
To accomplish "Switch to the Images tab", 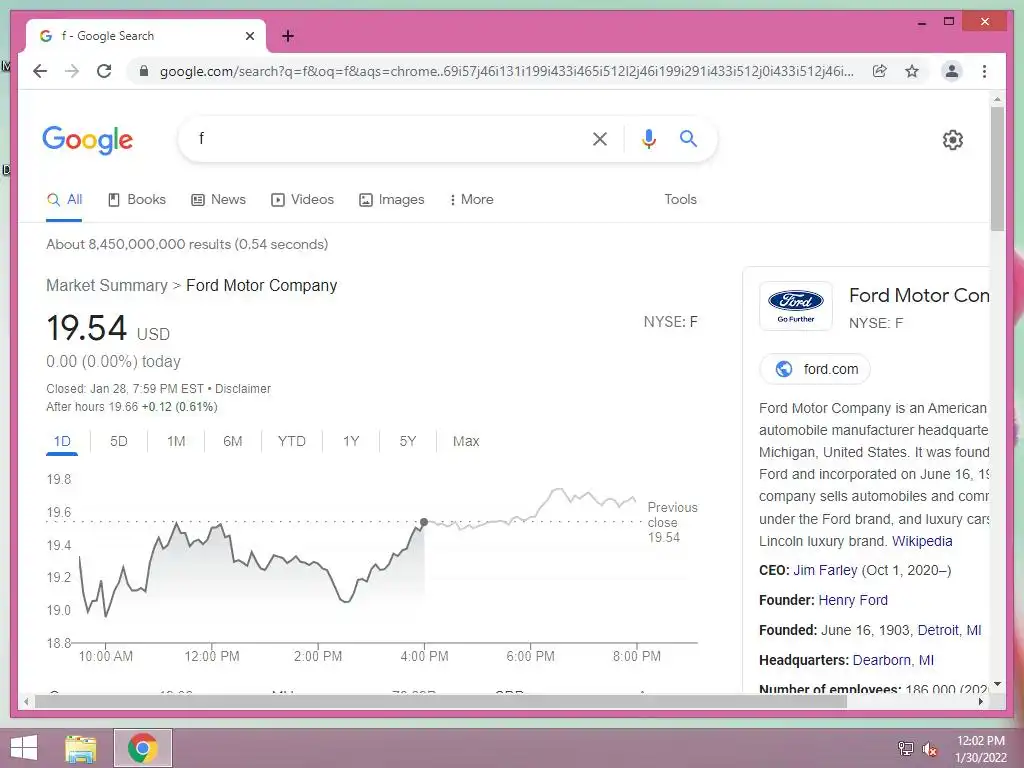I will click(x=391, y=200).
